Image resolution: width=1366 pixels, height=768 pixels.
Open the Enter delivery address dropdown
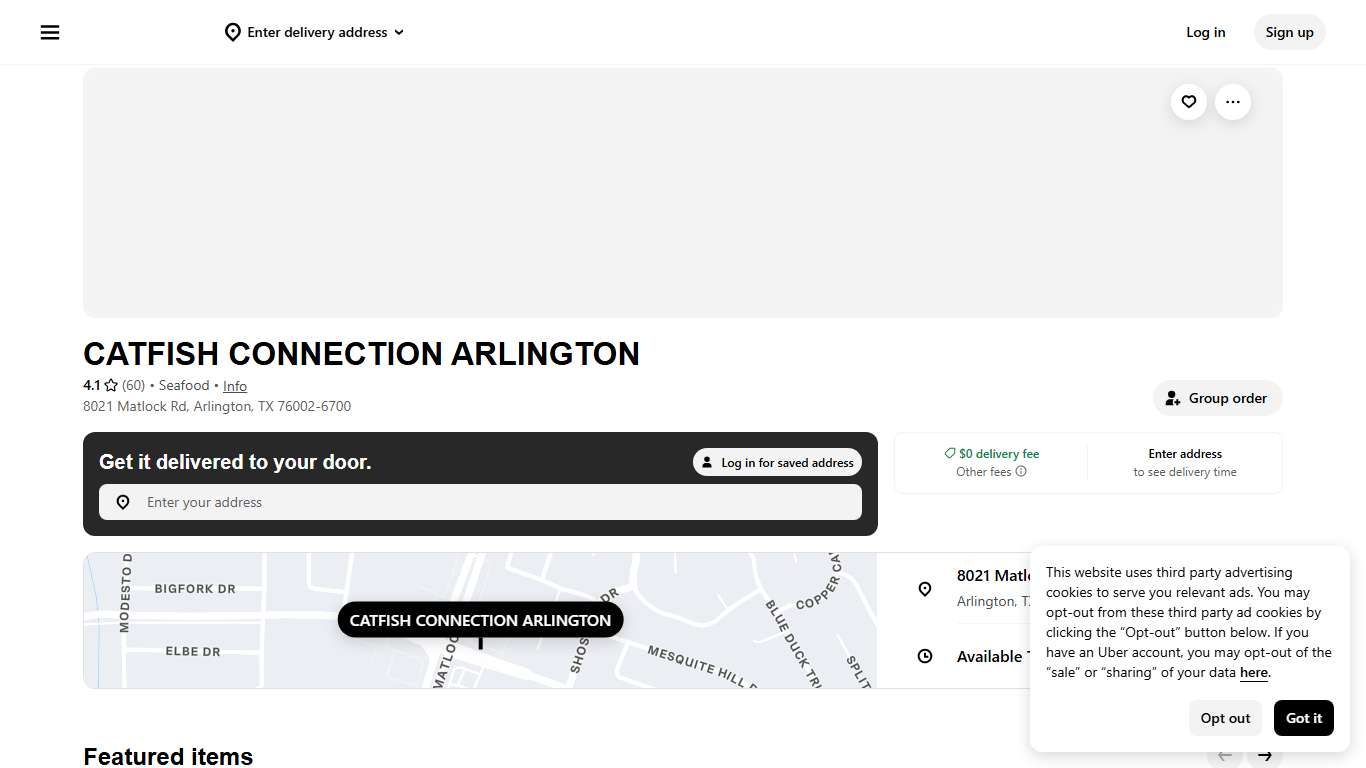tap(314, 32)
